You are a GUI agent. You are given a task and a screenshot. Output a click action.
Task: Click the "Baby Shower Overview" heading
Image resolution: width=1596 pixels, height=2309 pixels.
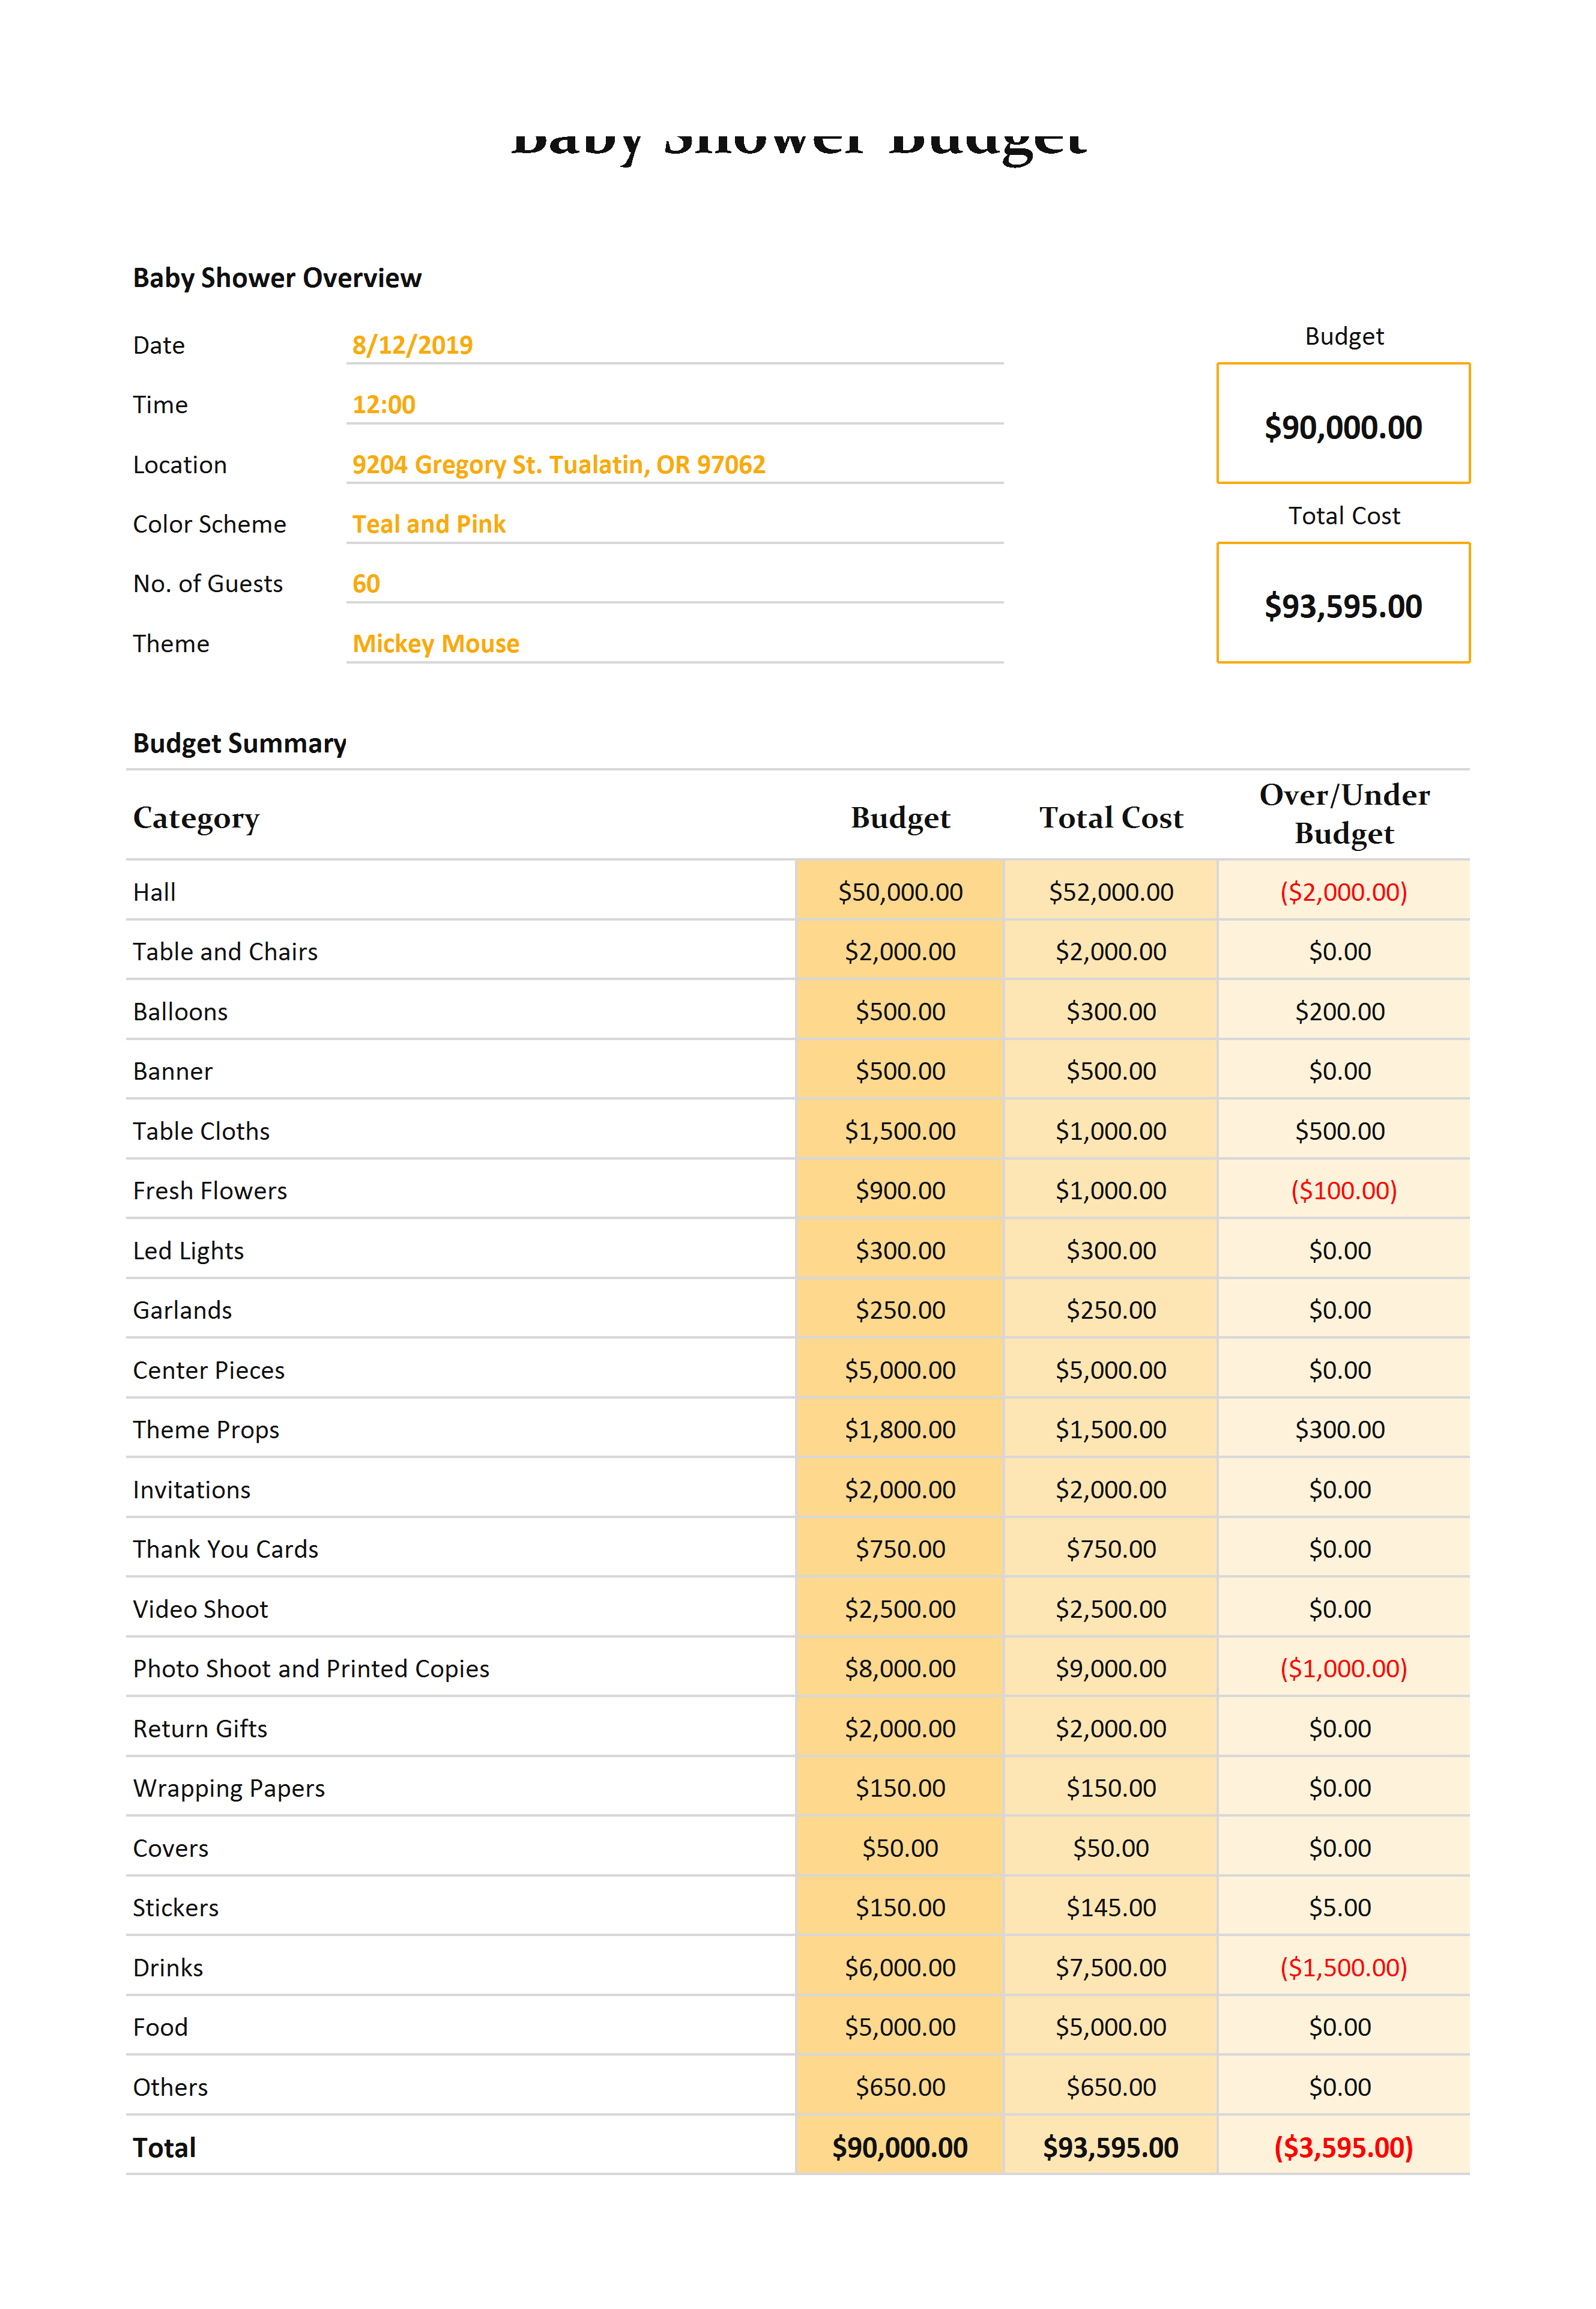277,278
